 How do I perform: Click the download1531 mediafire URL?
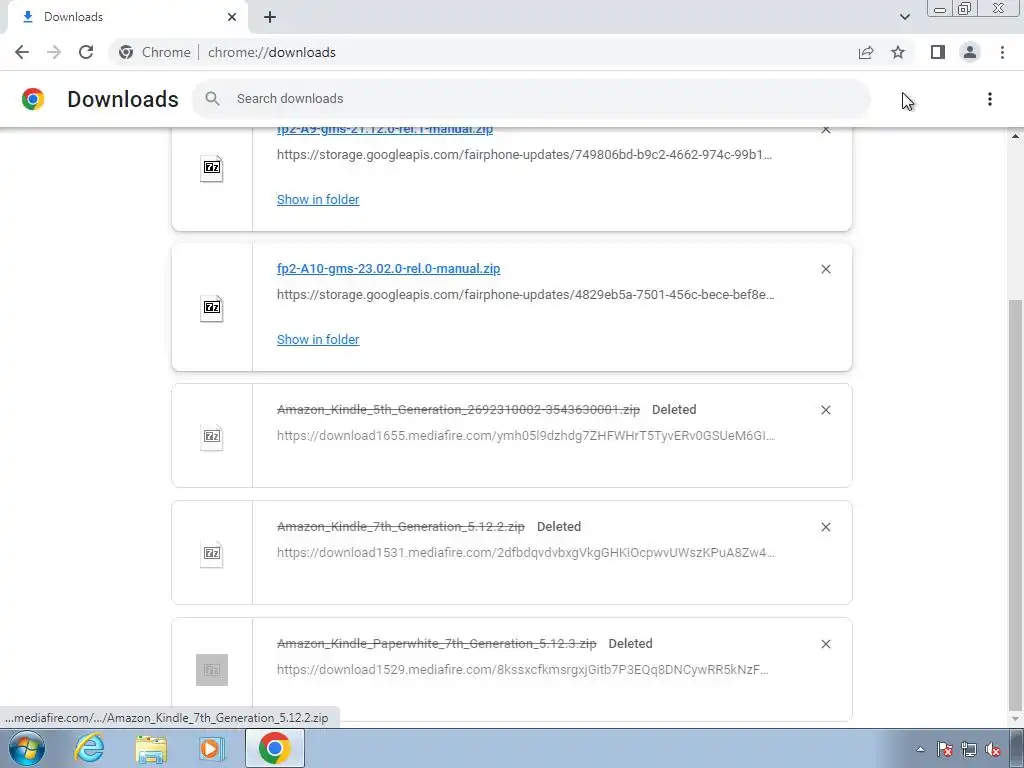point(526,552)
